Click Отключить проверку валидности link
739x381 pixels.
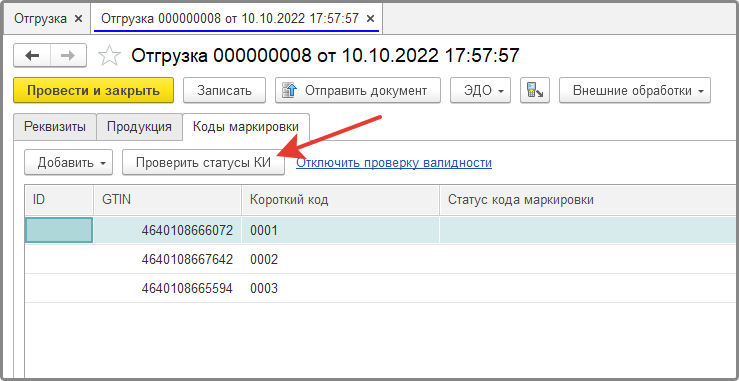click(x=394, y=163)
